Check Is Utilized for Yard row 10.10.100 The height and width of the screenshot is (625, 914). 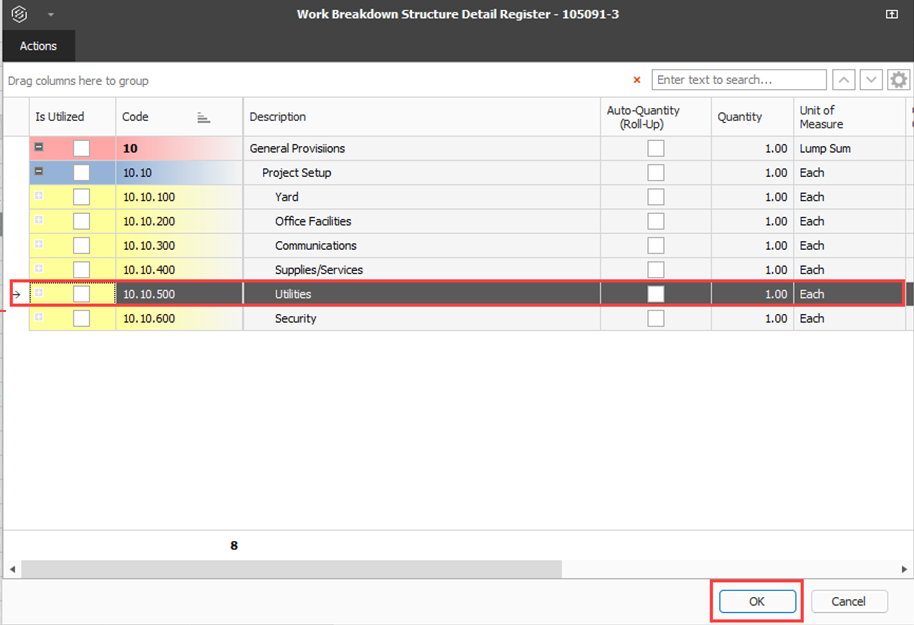(x=81, y=197)
